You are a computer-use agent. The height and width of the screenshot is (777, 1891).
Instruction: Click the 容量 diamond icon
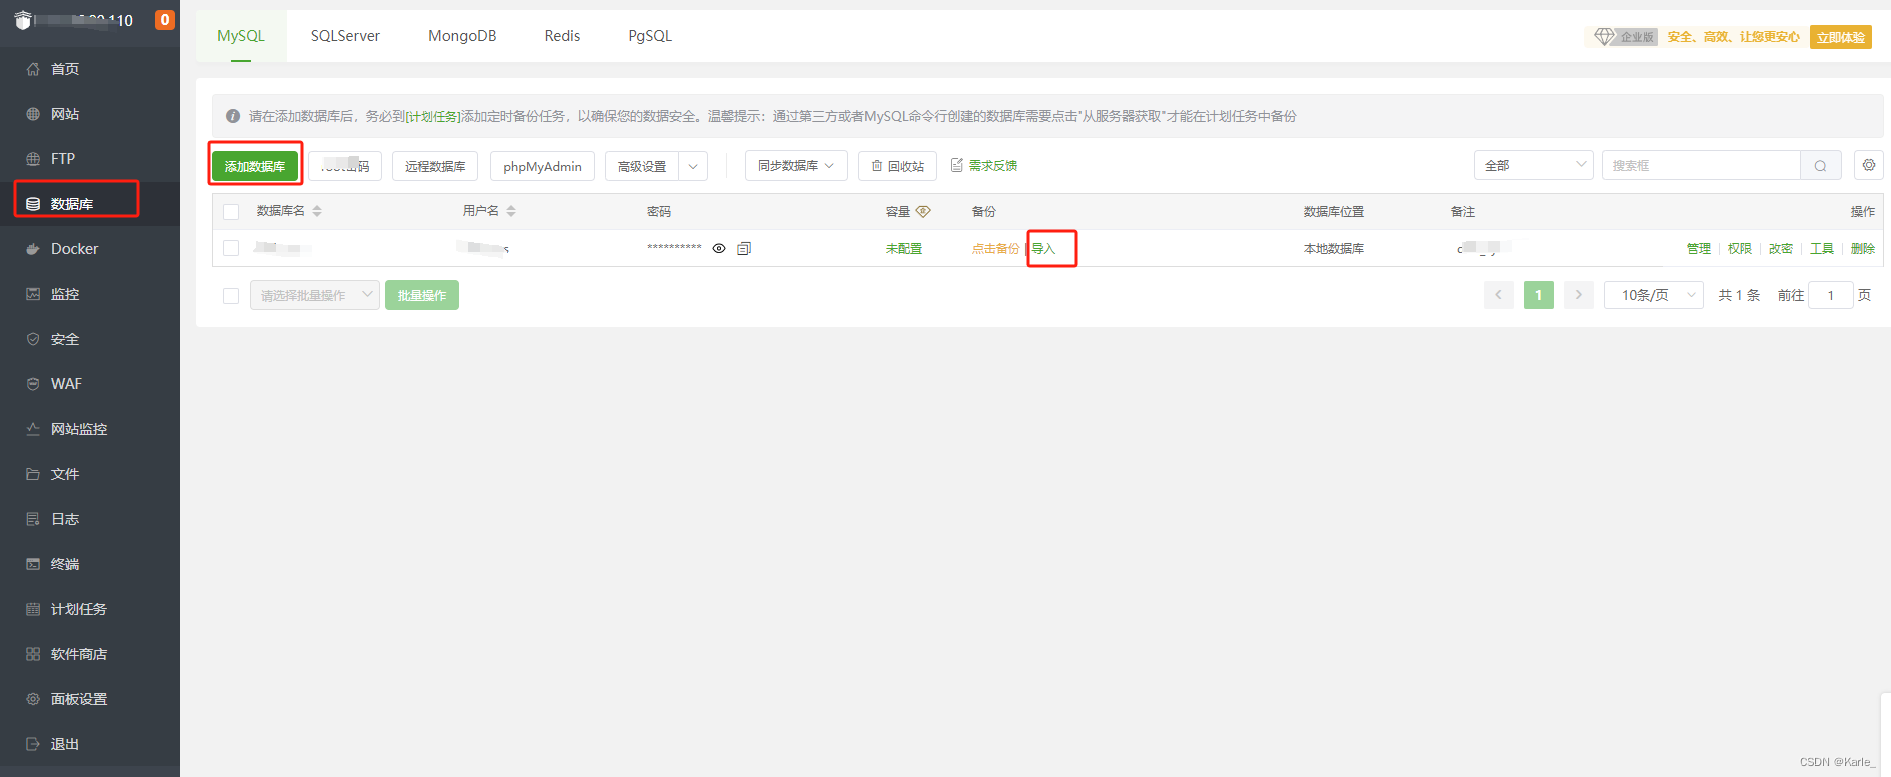point(923,211)
